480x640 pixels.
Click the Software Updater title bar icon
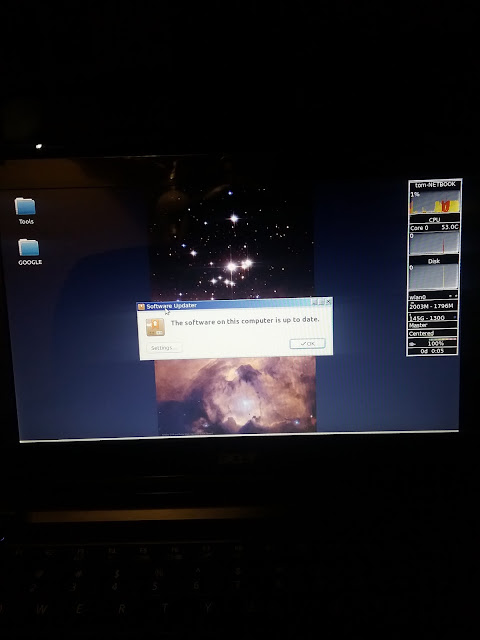point(141,307)
